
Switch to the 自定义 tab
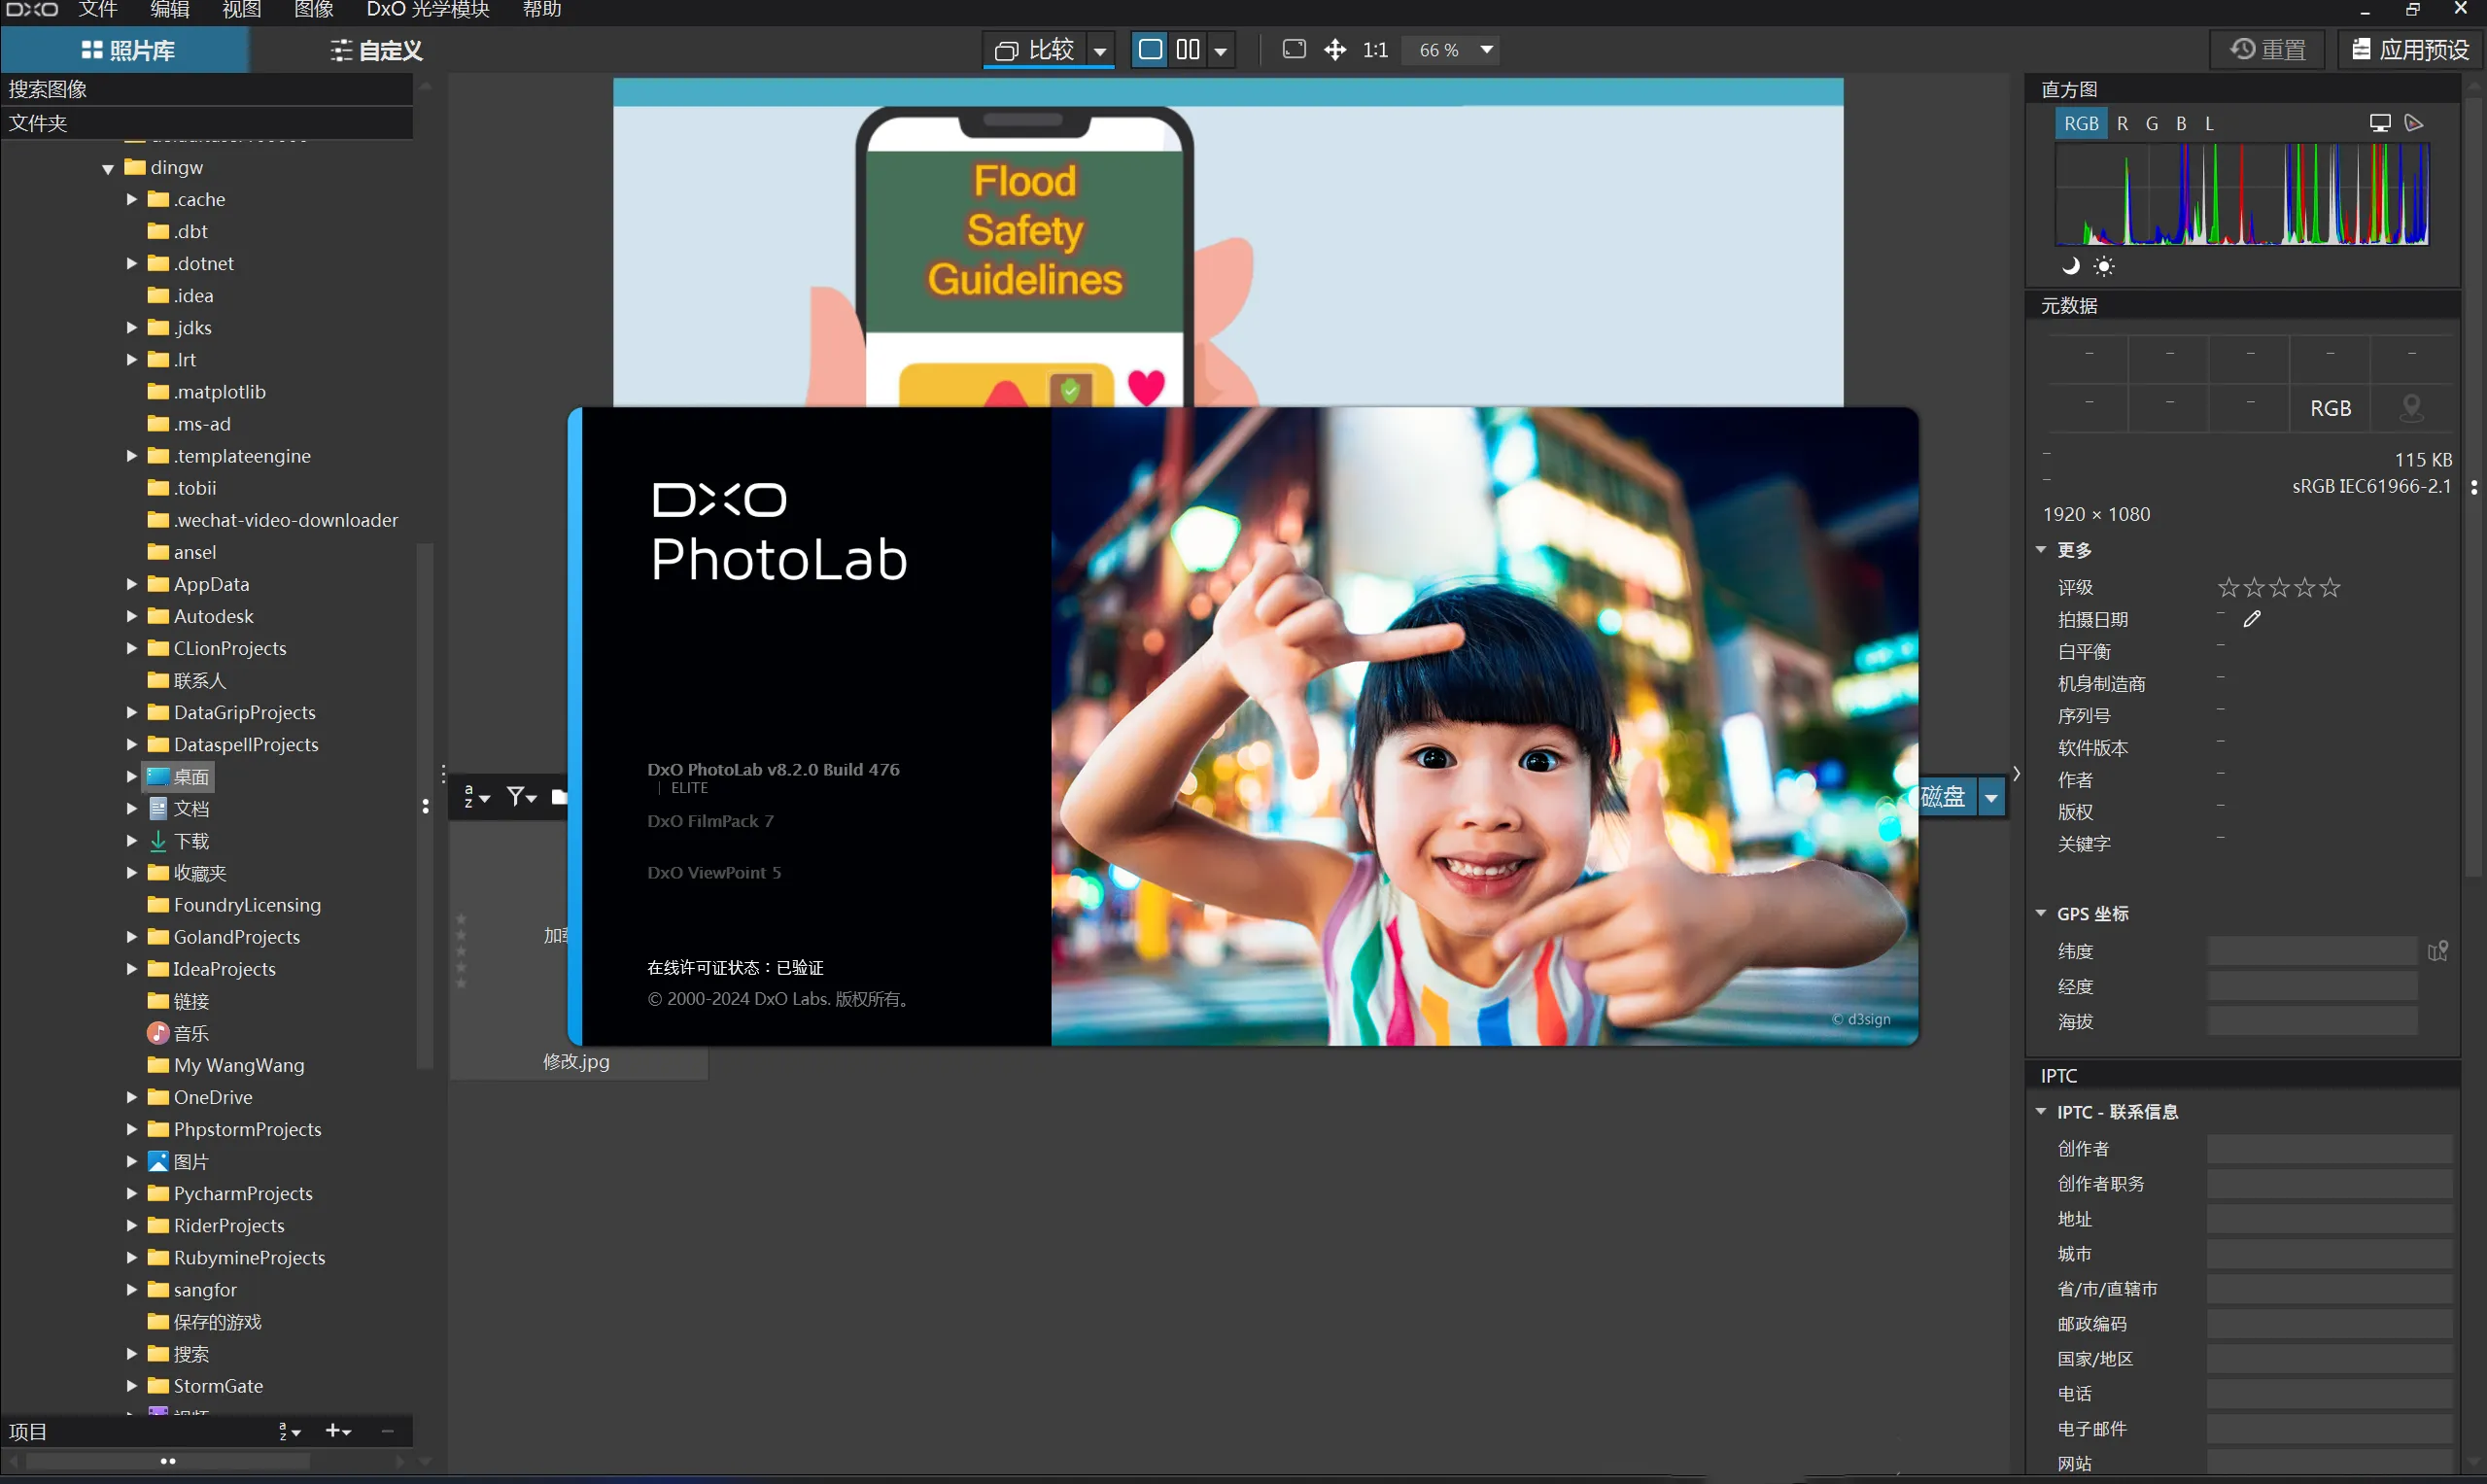376,50
